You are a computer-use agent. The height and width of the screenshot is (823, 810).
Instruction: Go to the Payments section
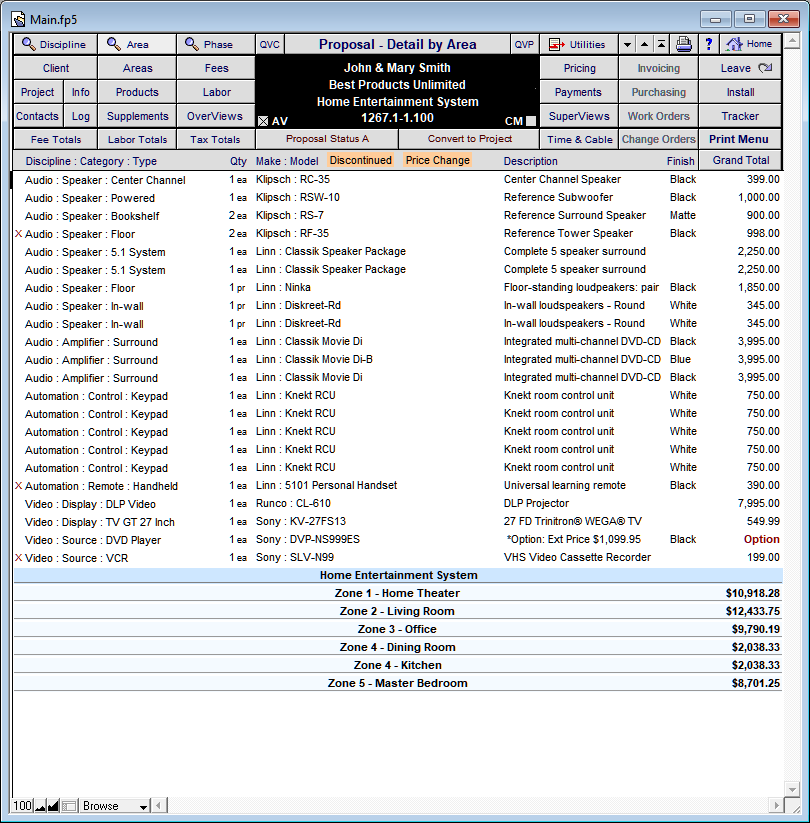[x=579, y=92]
